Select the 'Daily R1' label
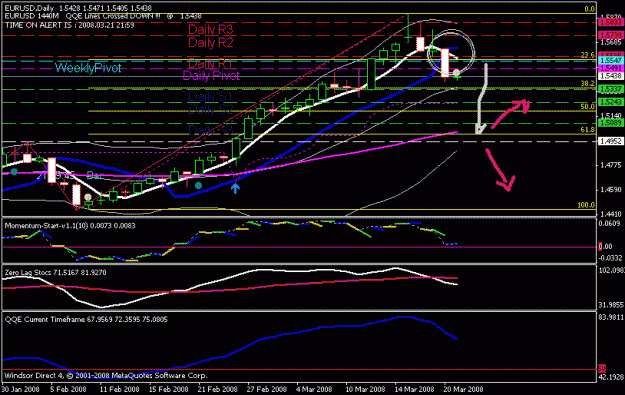This screenshot has width=625, height=395. click(210, 64)
